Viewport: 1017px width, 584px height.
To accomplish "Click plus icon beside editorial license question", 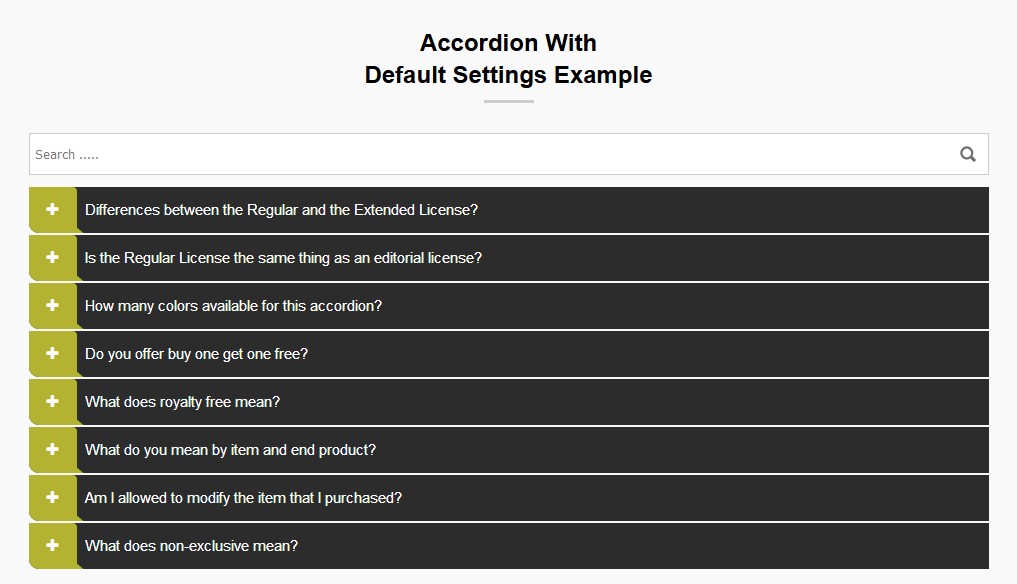I will point(52,257).
